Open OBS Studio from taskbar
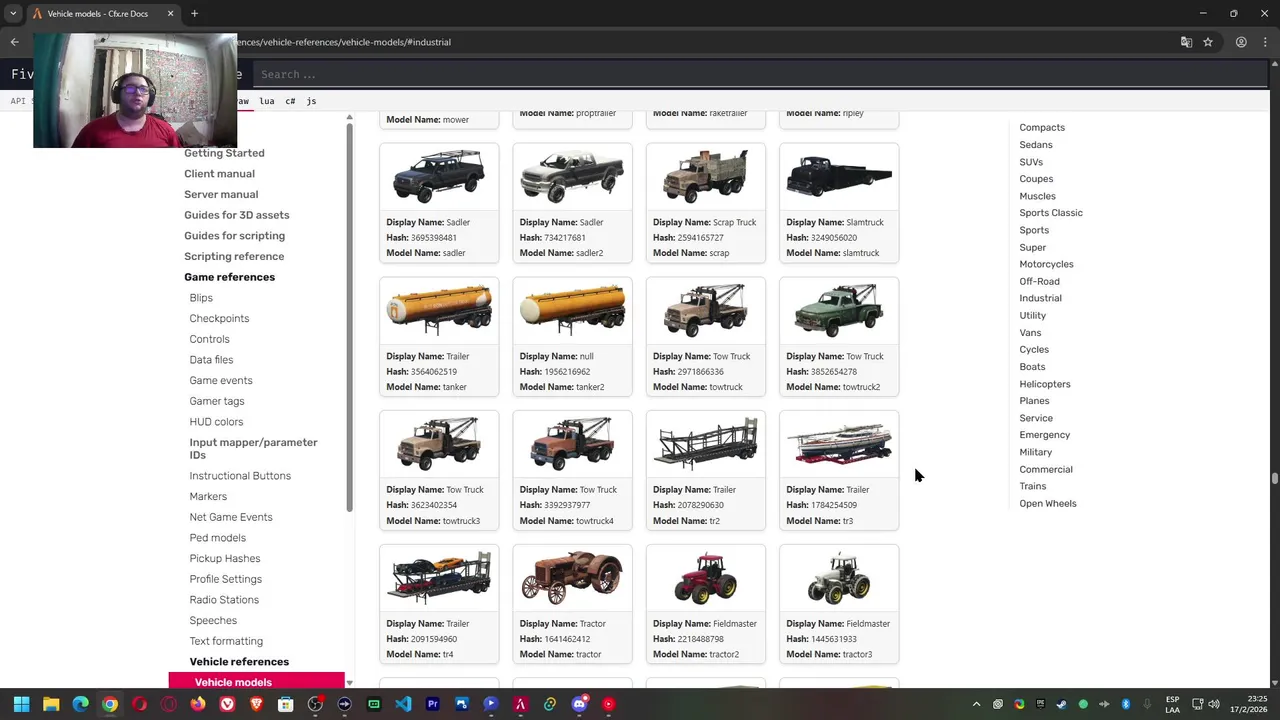 pos(315,704)
